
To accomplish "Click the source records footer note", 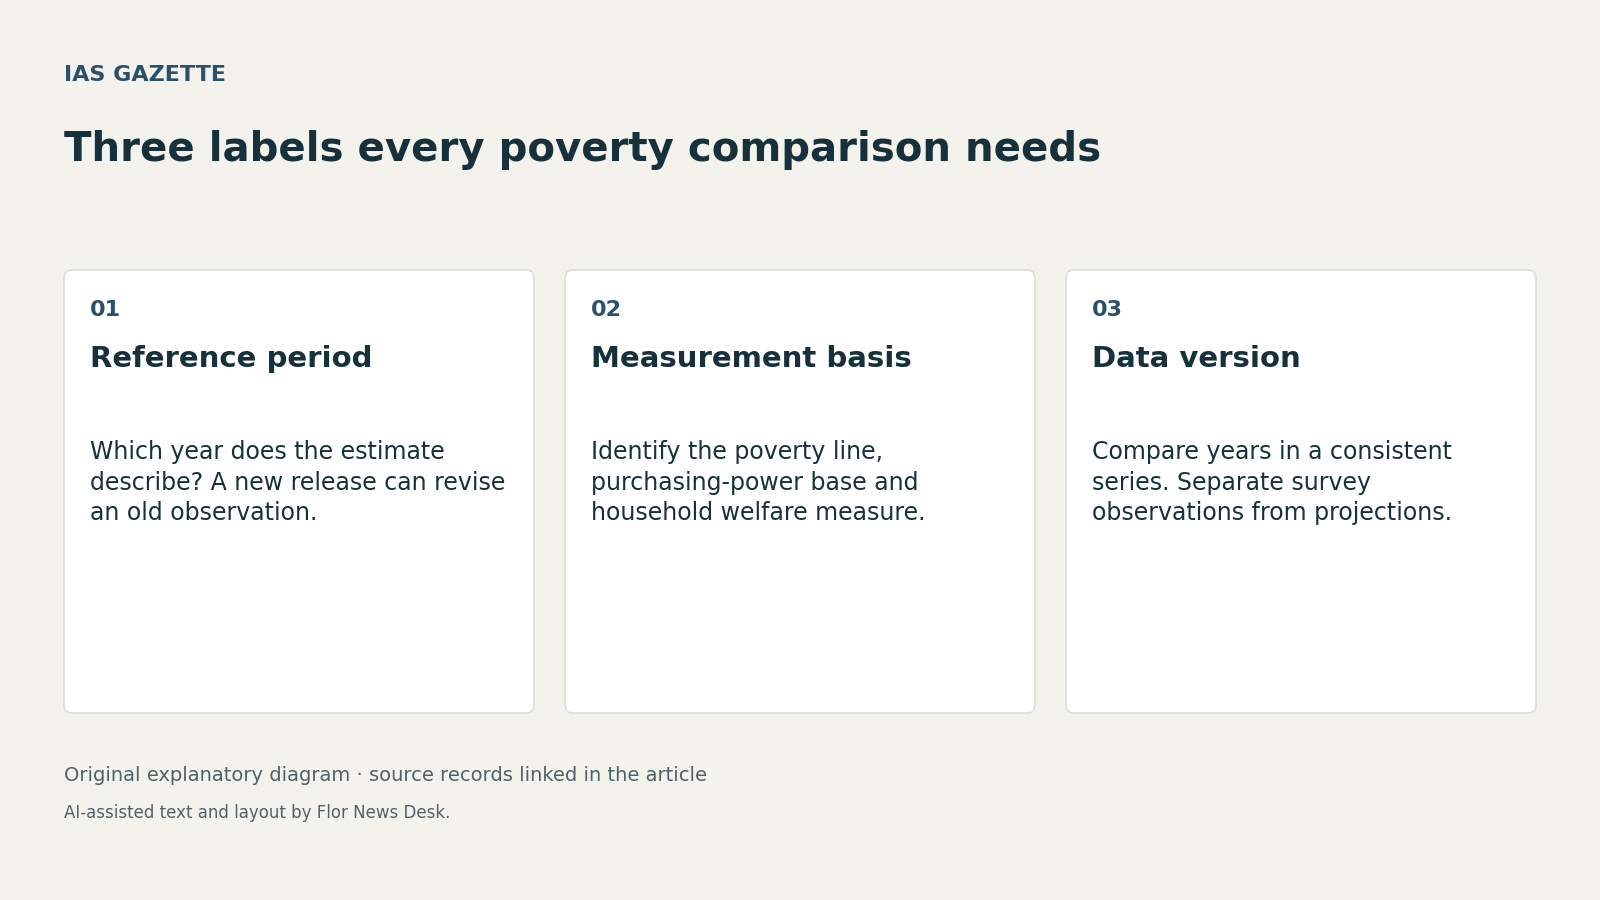I will 385,775.
